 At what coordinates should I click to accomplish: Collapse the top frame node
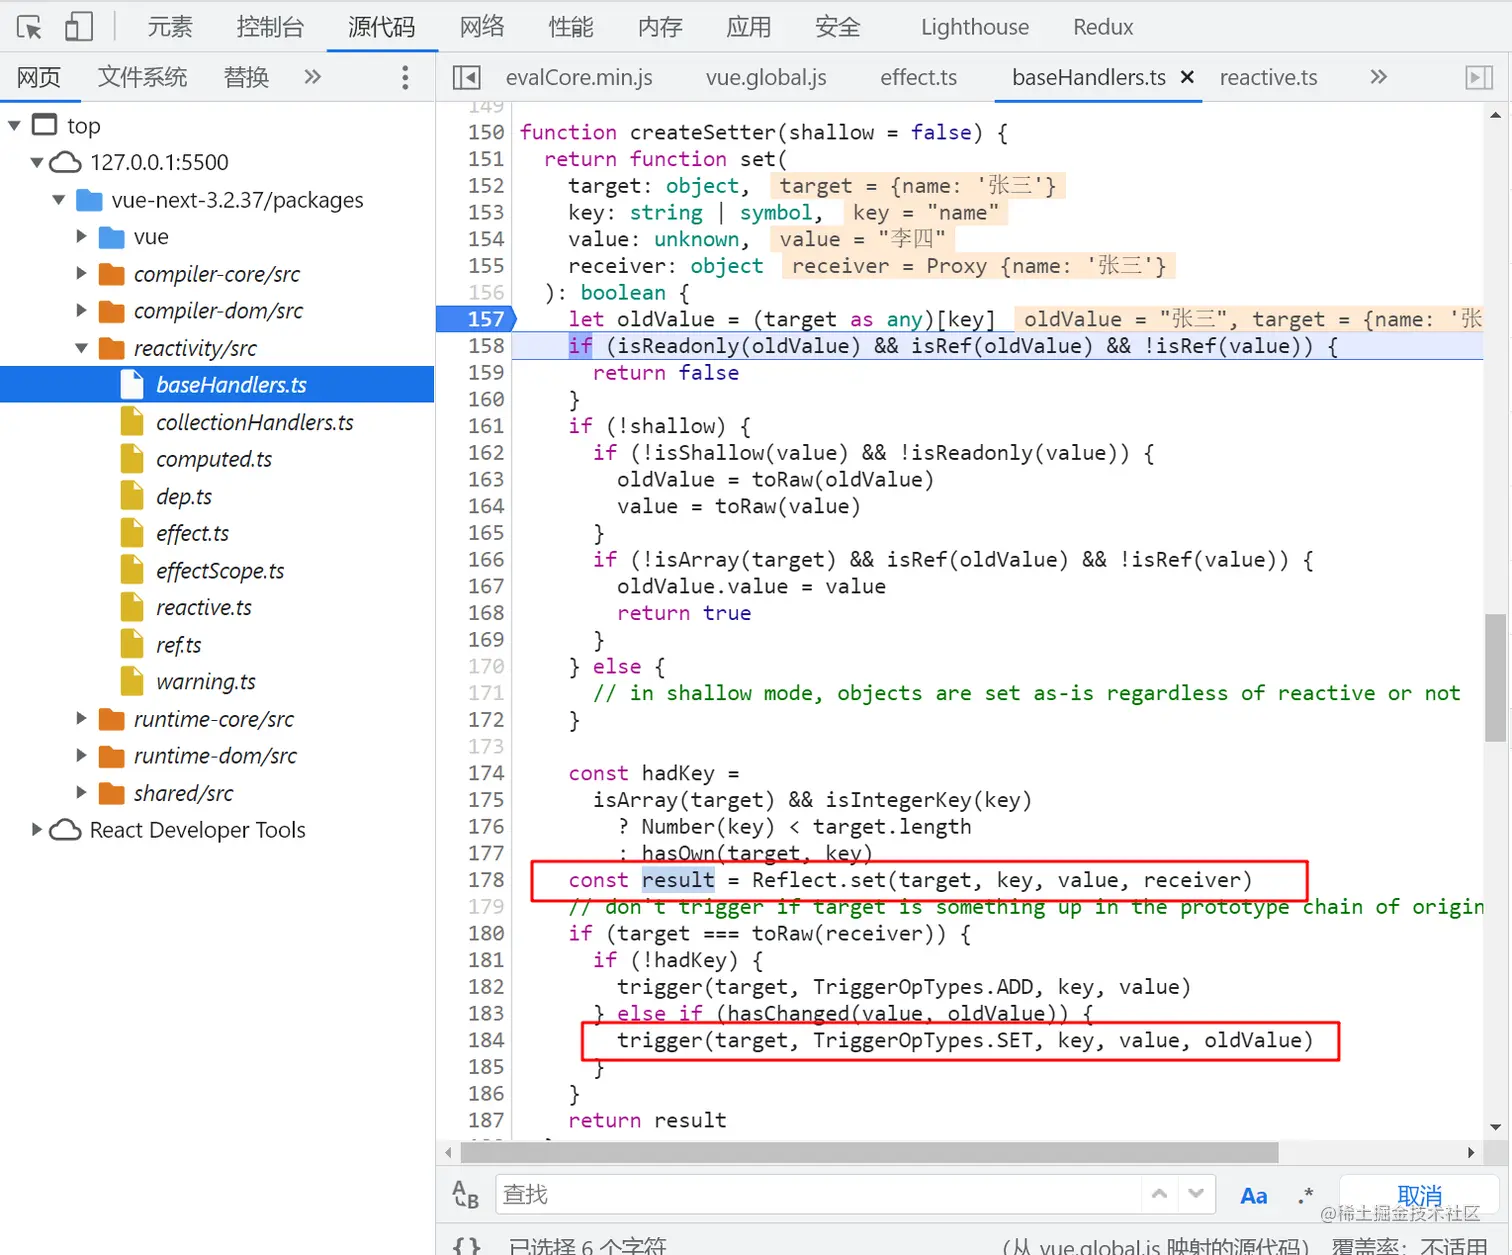click(x=14, y=125)
